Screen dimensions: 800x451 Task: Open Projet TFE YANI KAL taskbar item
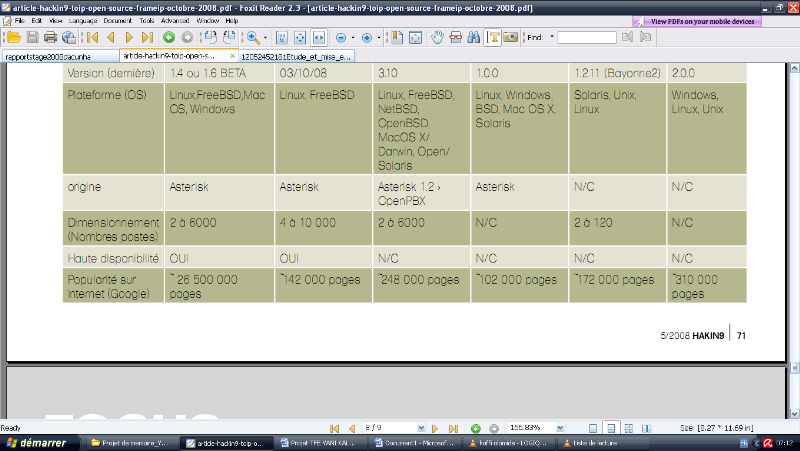coord(318,443)
